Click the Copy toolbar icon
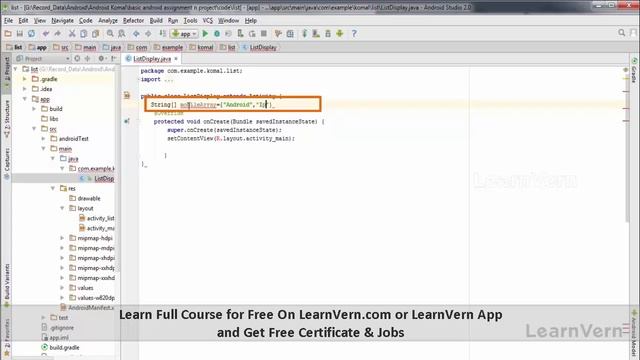Image resolution: width=640 pixels, height=360 pixels. tap(84, 34)
